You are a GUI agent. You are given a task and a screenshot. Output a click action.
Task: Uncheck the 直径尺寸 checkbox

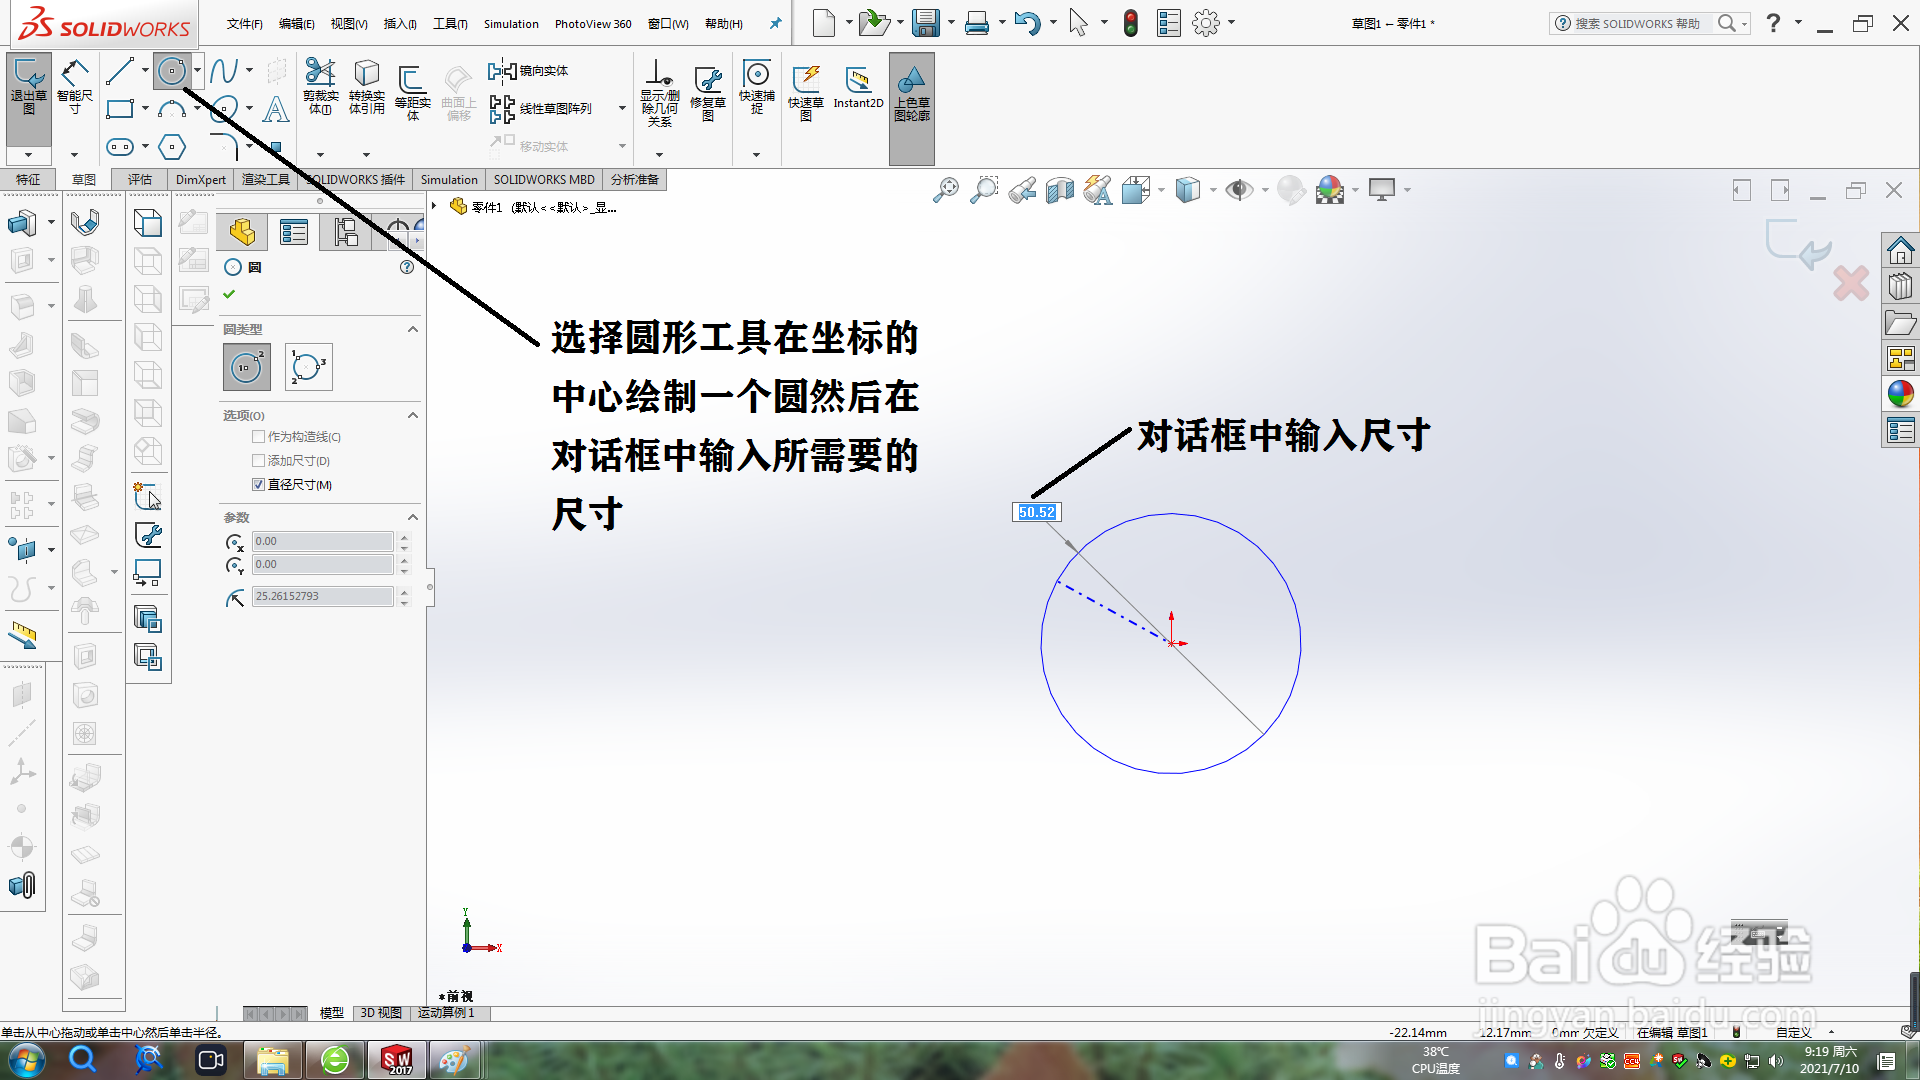(259, 485)
